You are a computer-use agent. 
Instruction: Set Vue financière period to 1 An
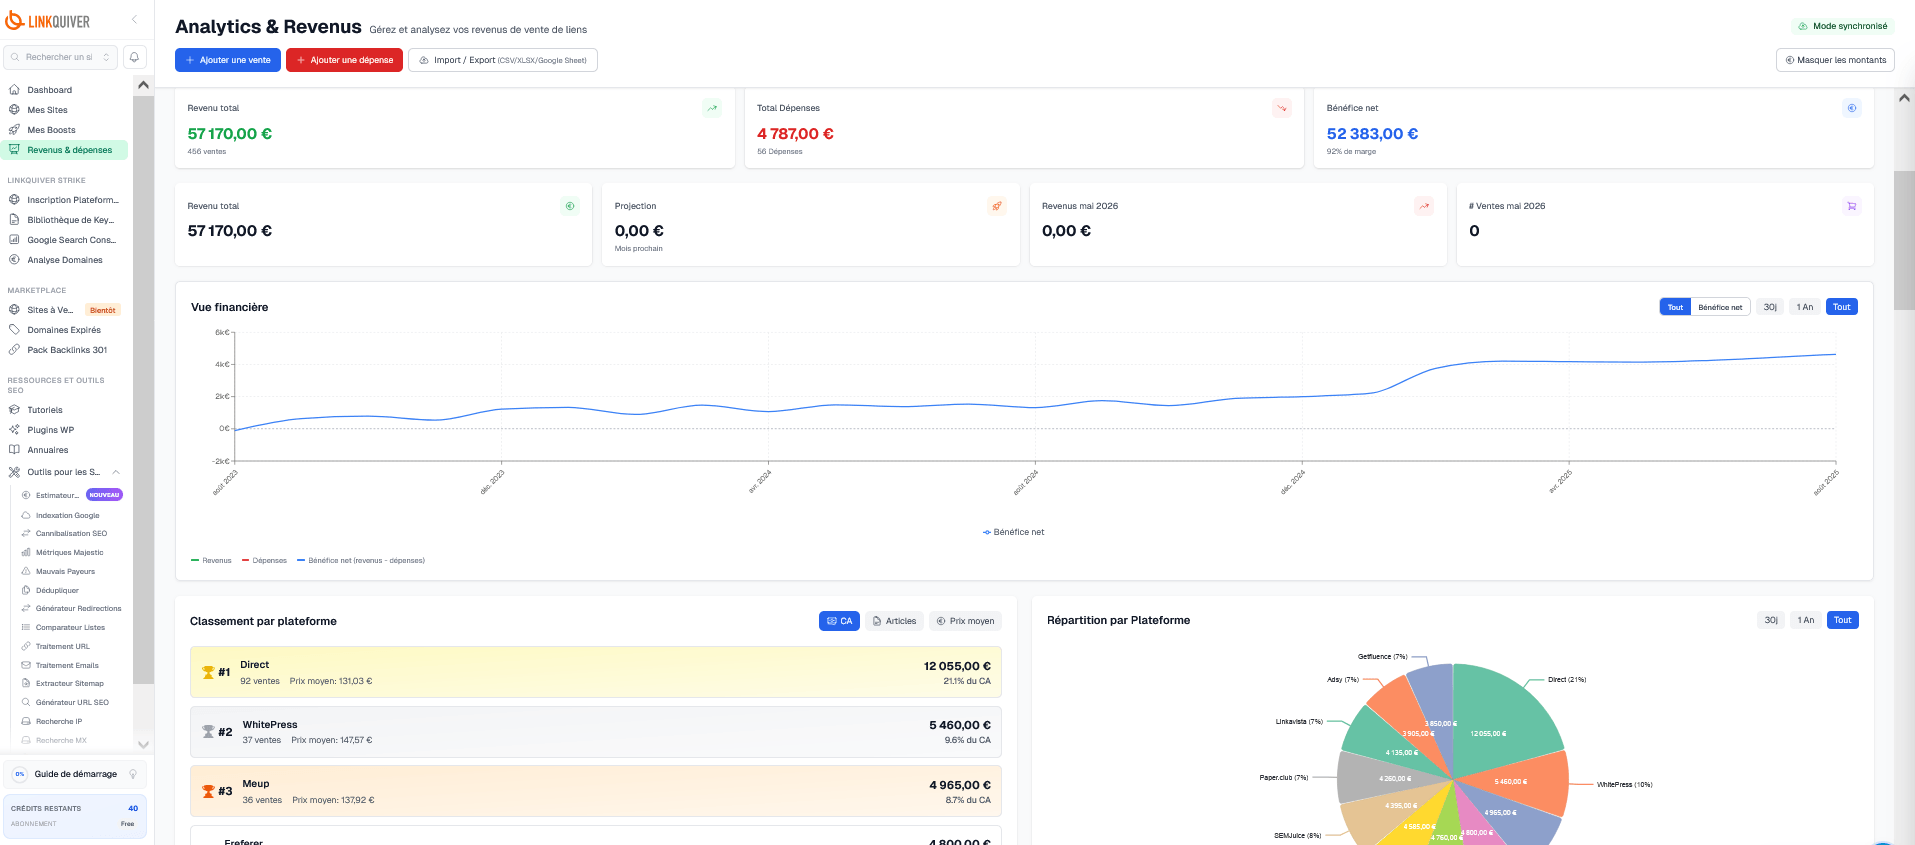(1804, 307)
